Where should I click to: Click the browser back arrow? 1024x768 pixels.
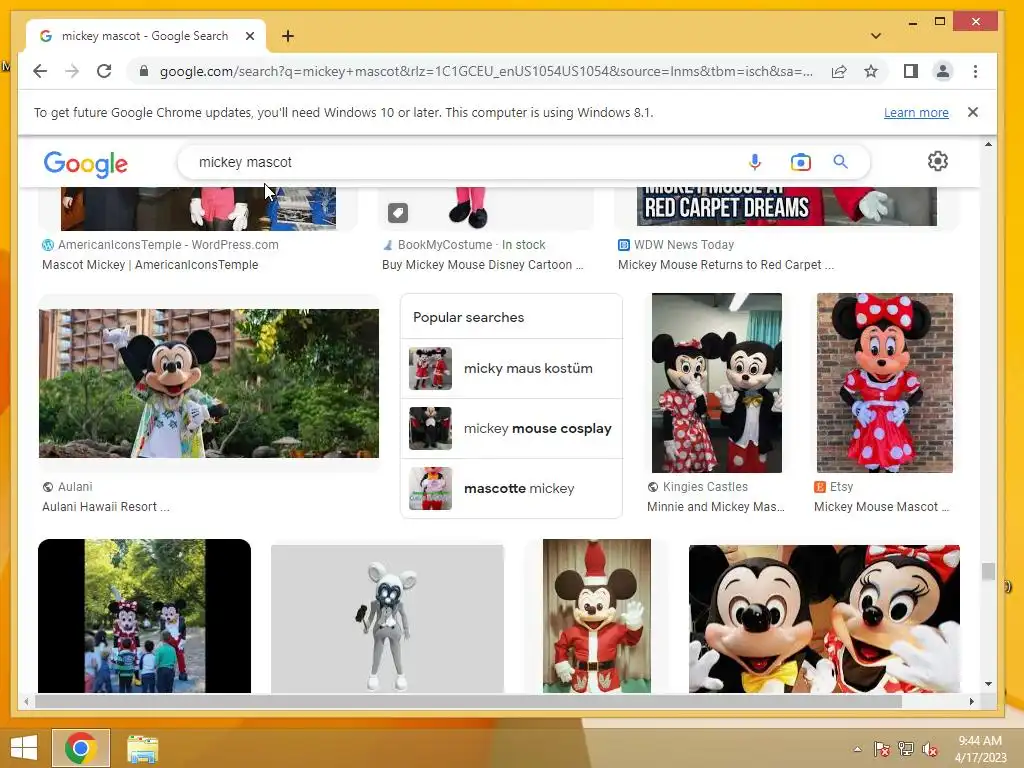point(40,71)
